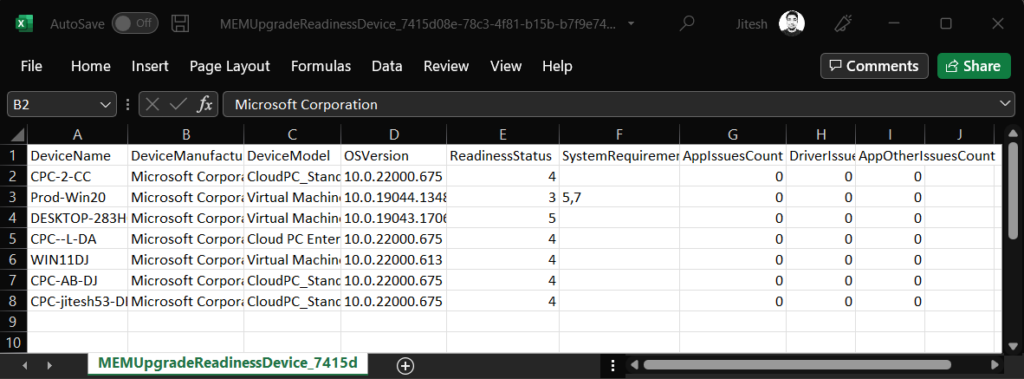
Task: Click the Insert Function fx icon
Action: click(205, 105)
